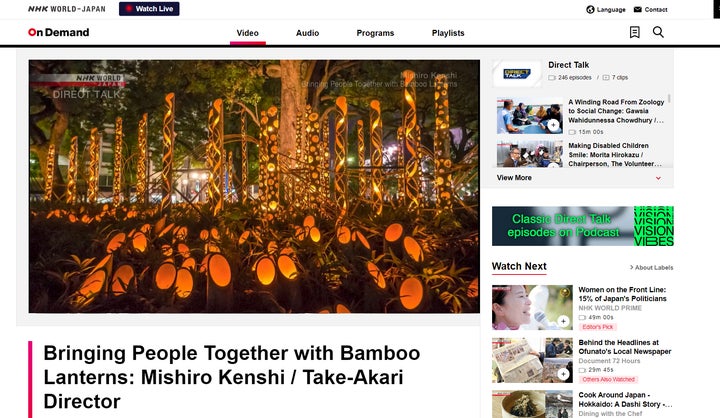Open the search magnifier icon

point(658,32)
